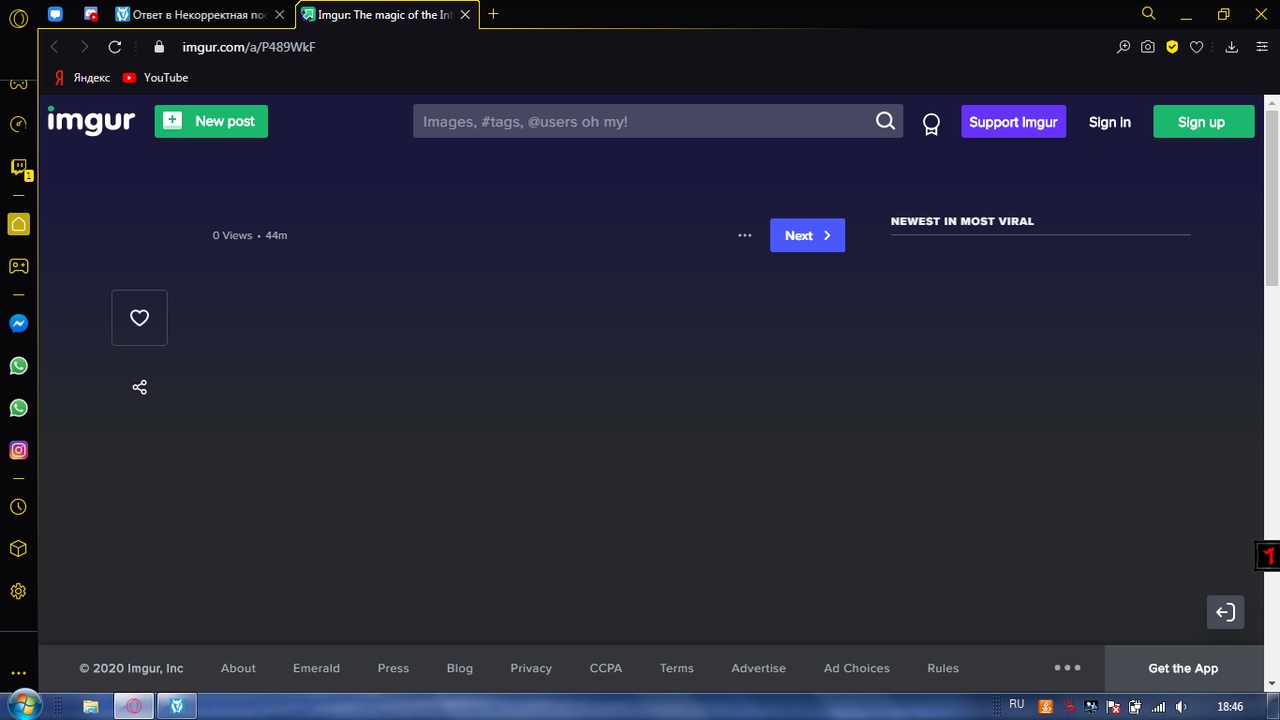Click the heart favorite button on post
The width and height of the screenshot is (1280, 720).
(x=139, y=318)
